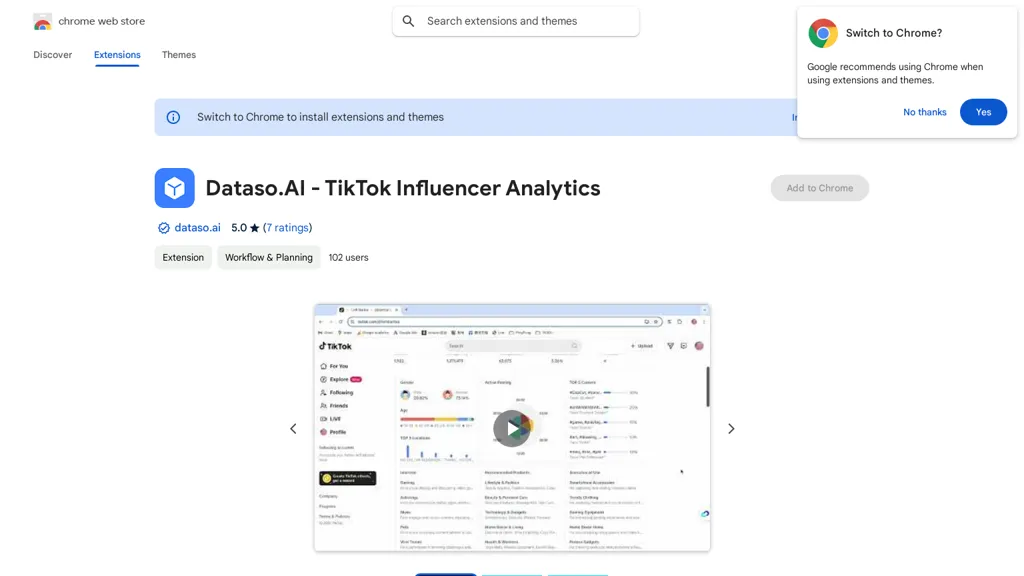The width and height of the screenshot is (1024, 576).
Task: Click the Chrome Web Store rainbow logo
Action: [42, 21]
